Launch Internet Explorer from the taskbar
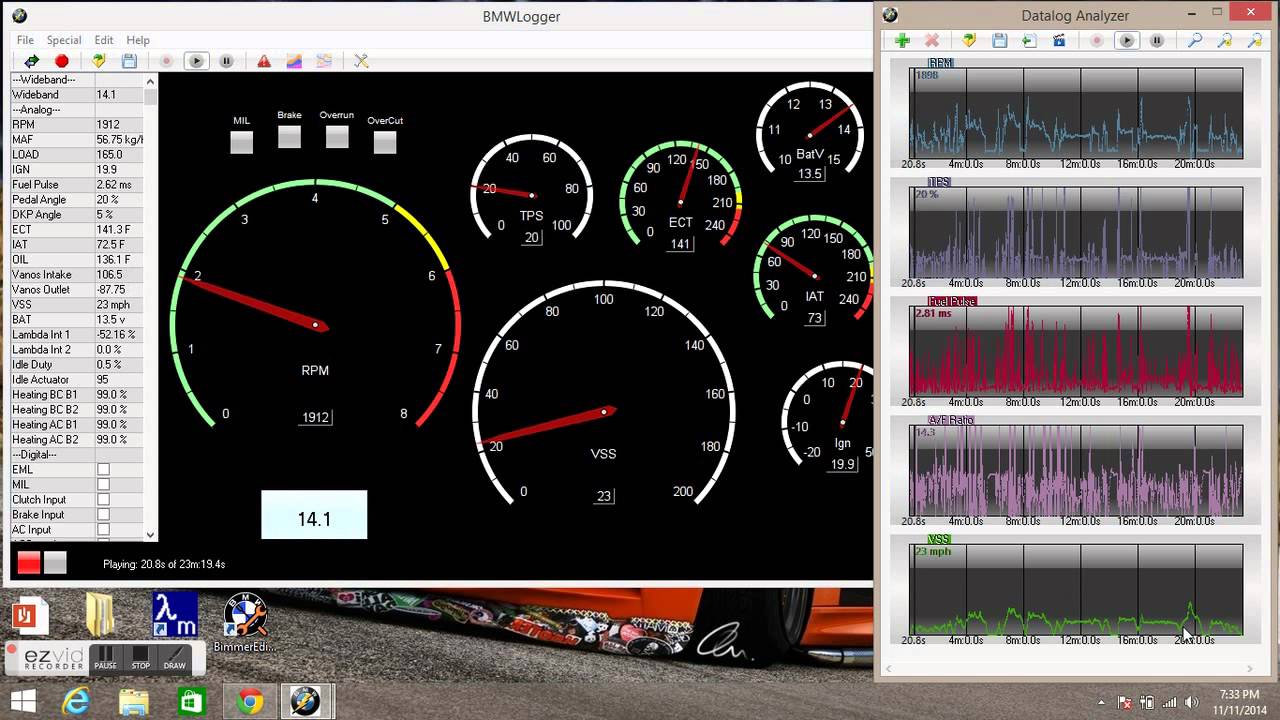This screenshot has width=1280, height=720. coord(76,702)
